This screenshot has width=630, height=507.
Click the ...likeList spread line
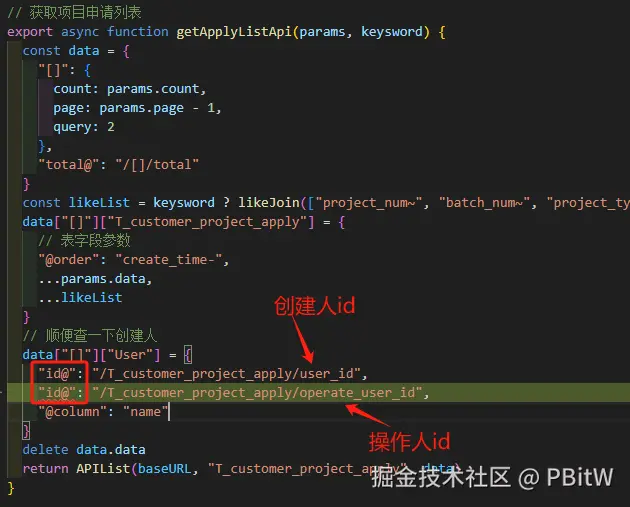(x=80, y=297)
